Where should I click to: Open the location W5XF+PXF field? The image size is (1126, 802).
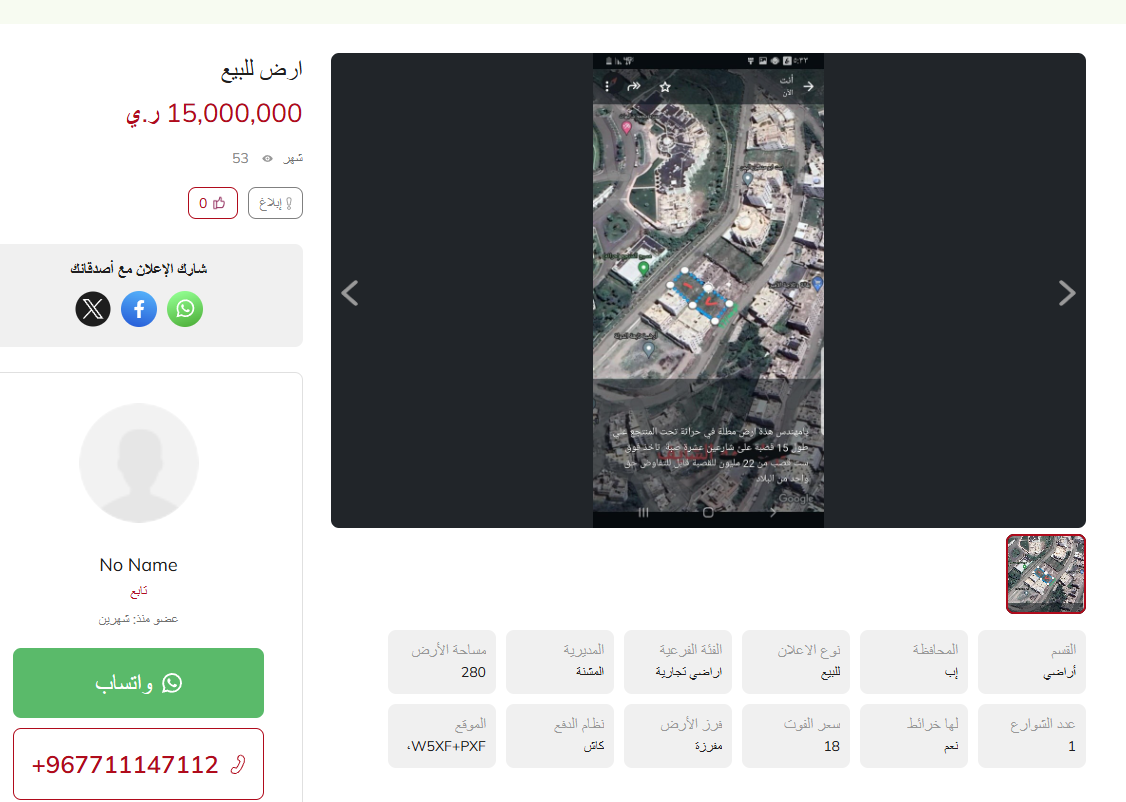pyautogui.click(x=442, y=736)
